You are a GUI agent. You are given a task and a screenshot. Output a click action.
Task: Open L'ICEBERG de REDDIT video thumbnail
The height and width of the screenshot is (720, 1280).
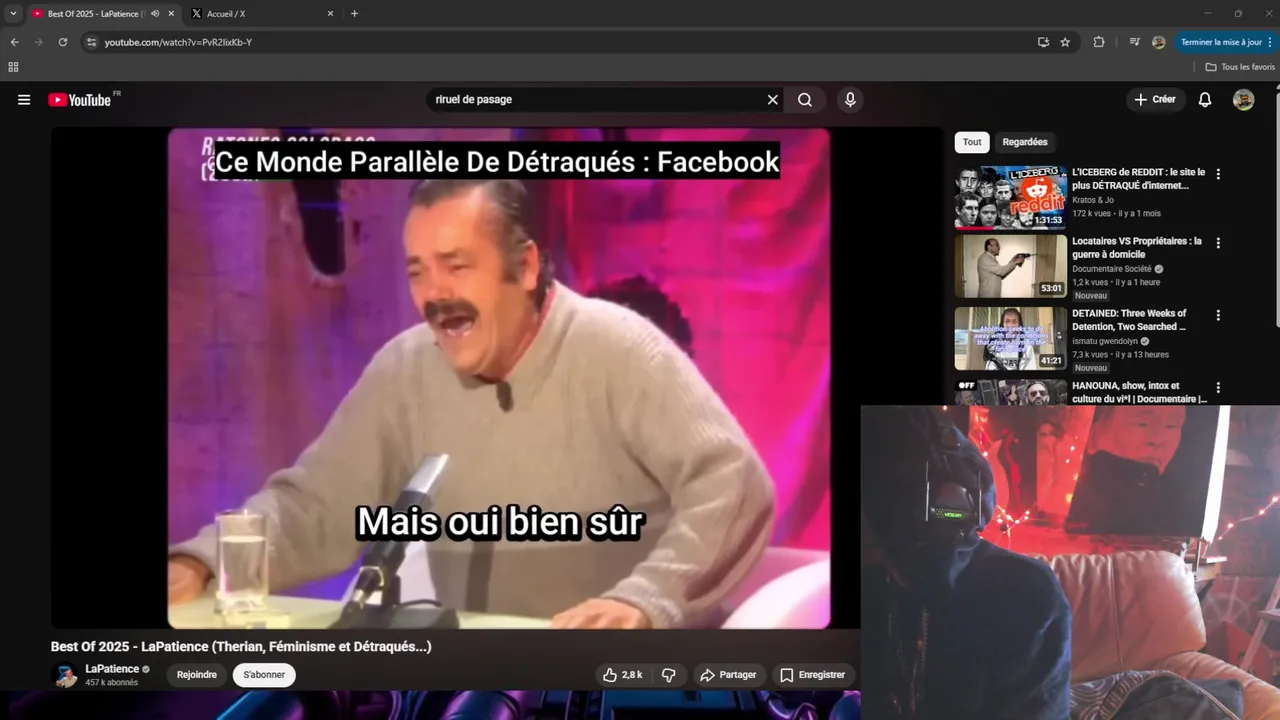tap(1011, 197)
